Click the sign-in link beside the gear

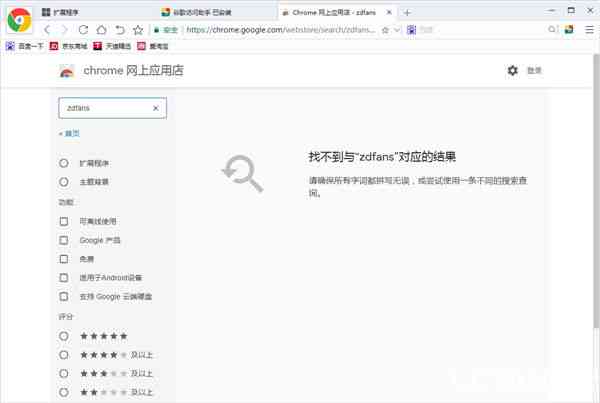click(x=534, y=70)
